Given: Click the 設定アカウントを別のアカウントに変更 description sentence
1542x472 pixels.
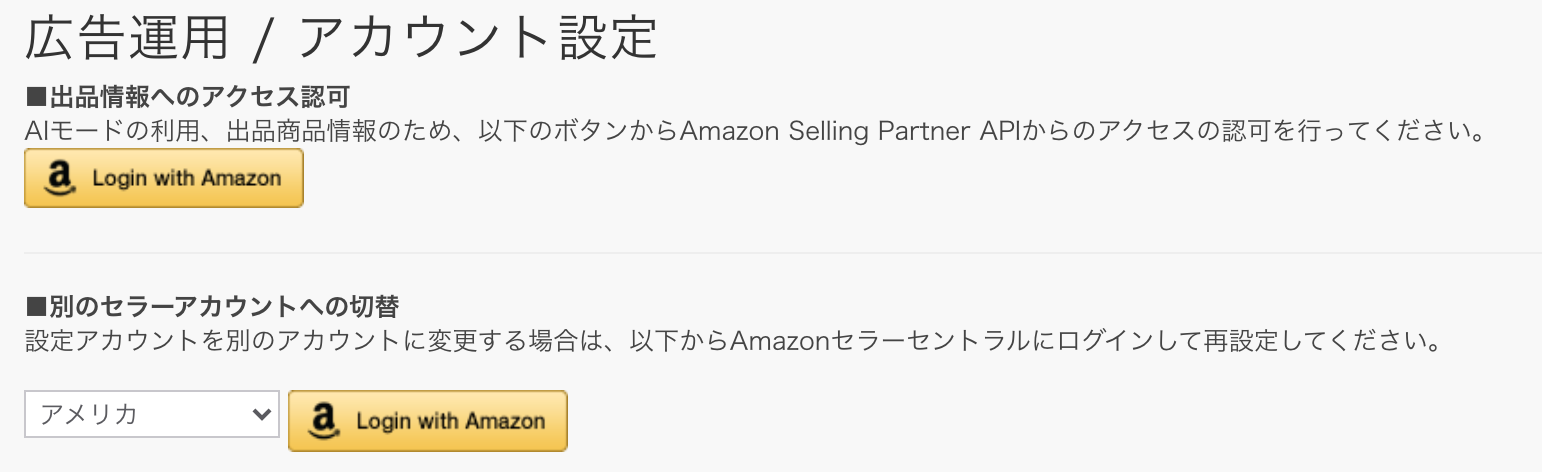Looking at the screenshot, I should pos(732,342).
